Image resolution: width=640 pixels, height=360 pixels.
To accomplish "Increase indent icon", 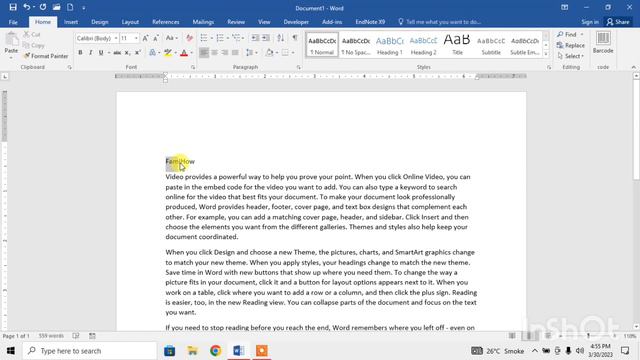I will 266,38.
